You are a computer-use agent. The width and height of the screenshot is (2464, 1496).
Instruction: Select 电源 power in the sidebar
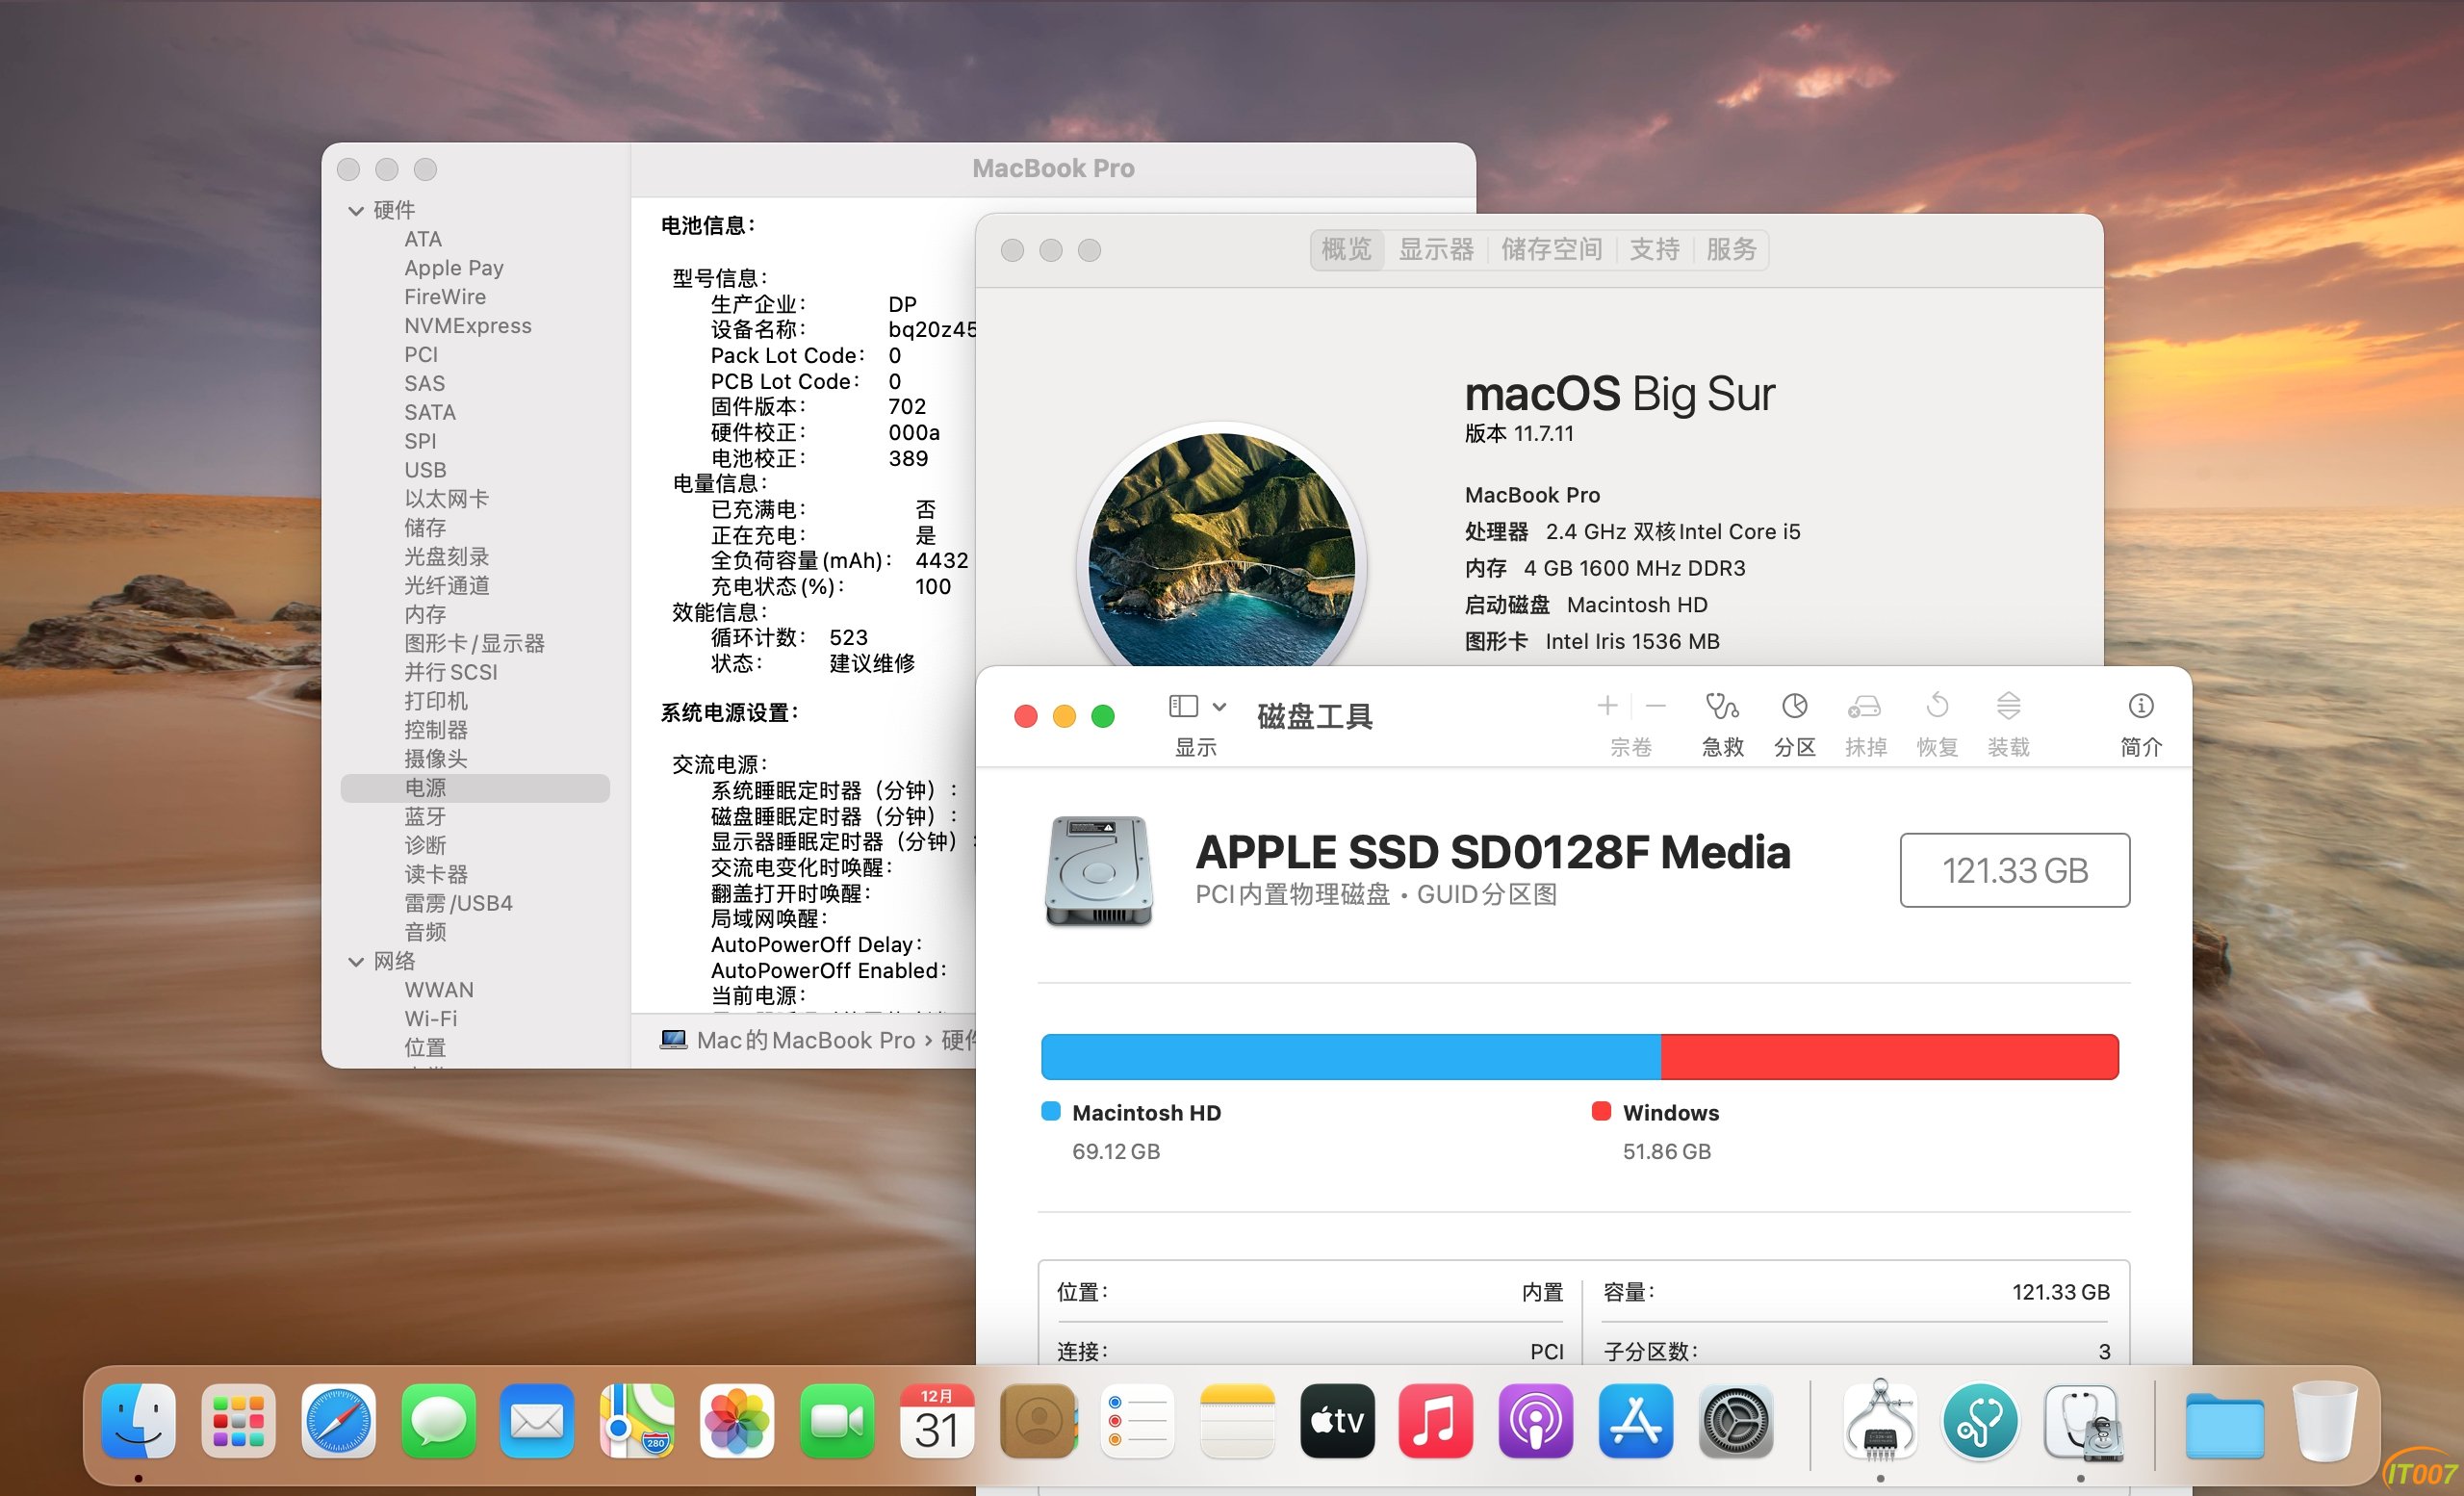(475, 788)
